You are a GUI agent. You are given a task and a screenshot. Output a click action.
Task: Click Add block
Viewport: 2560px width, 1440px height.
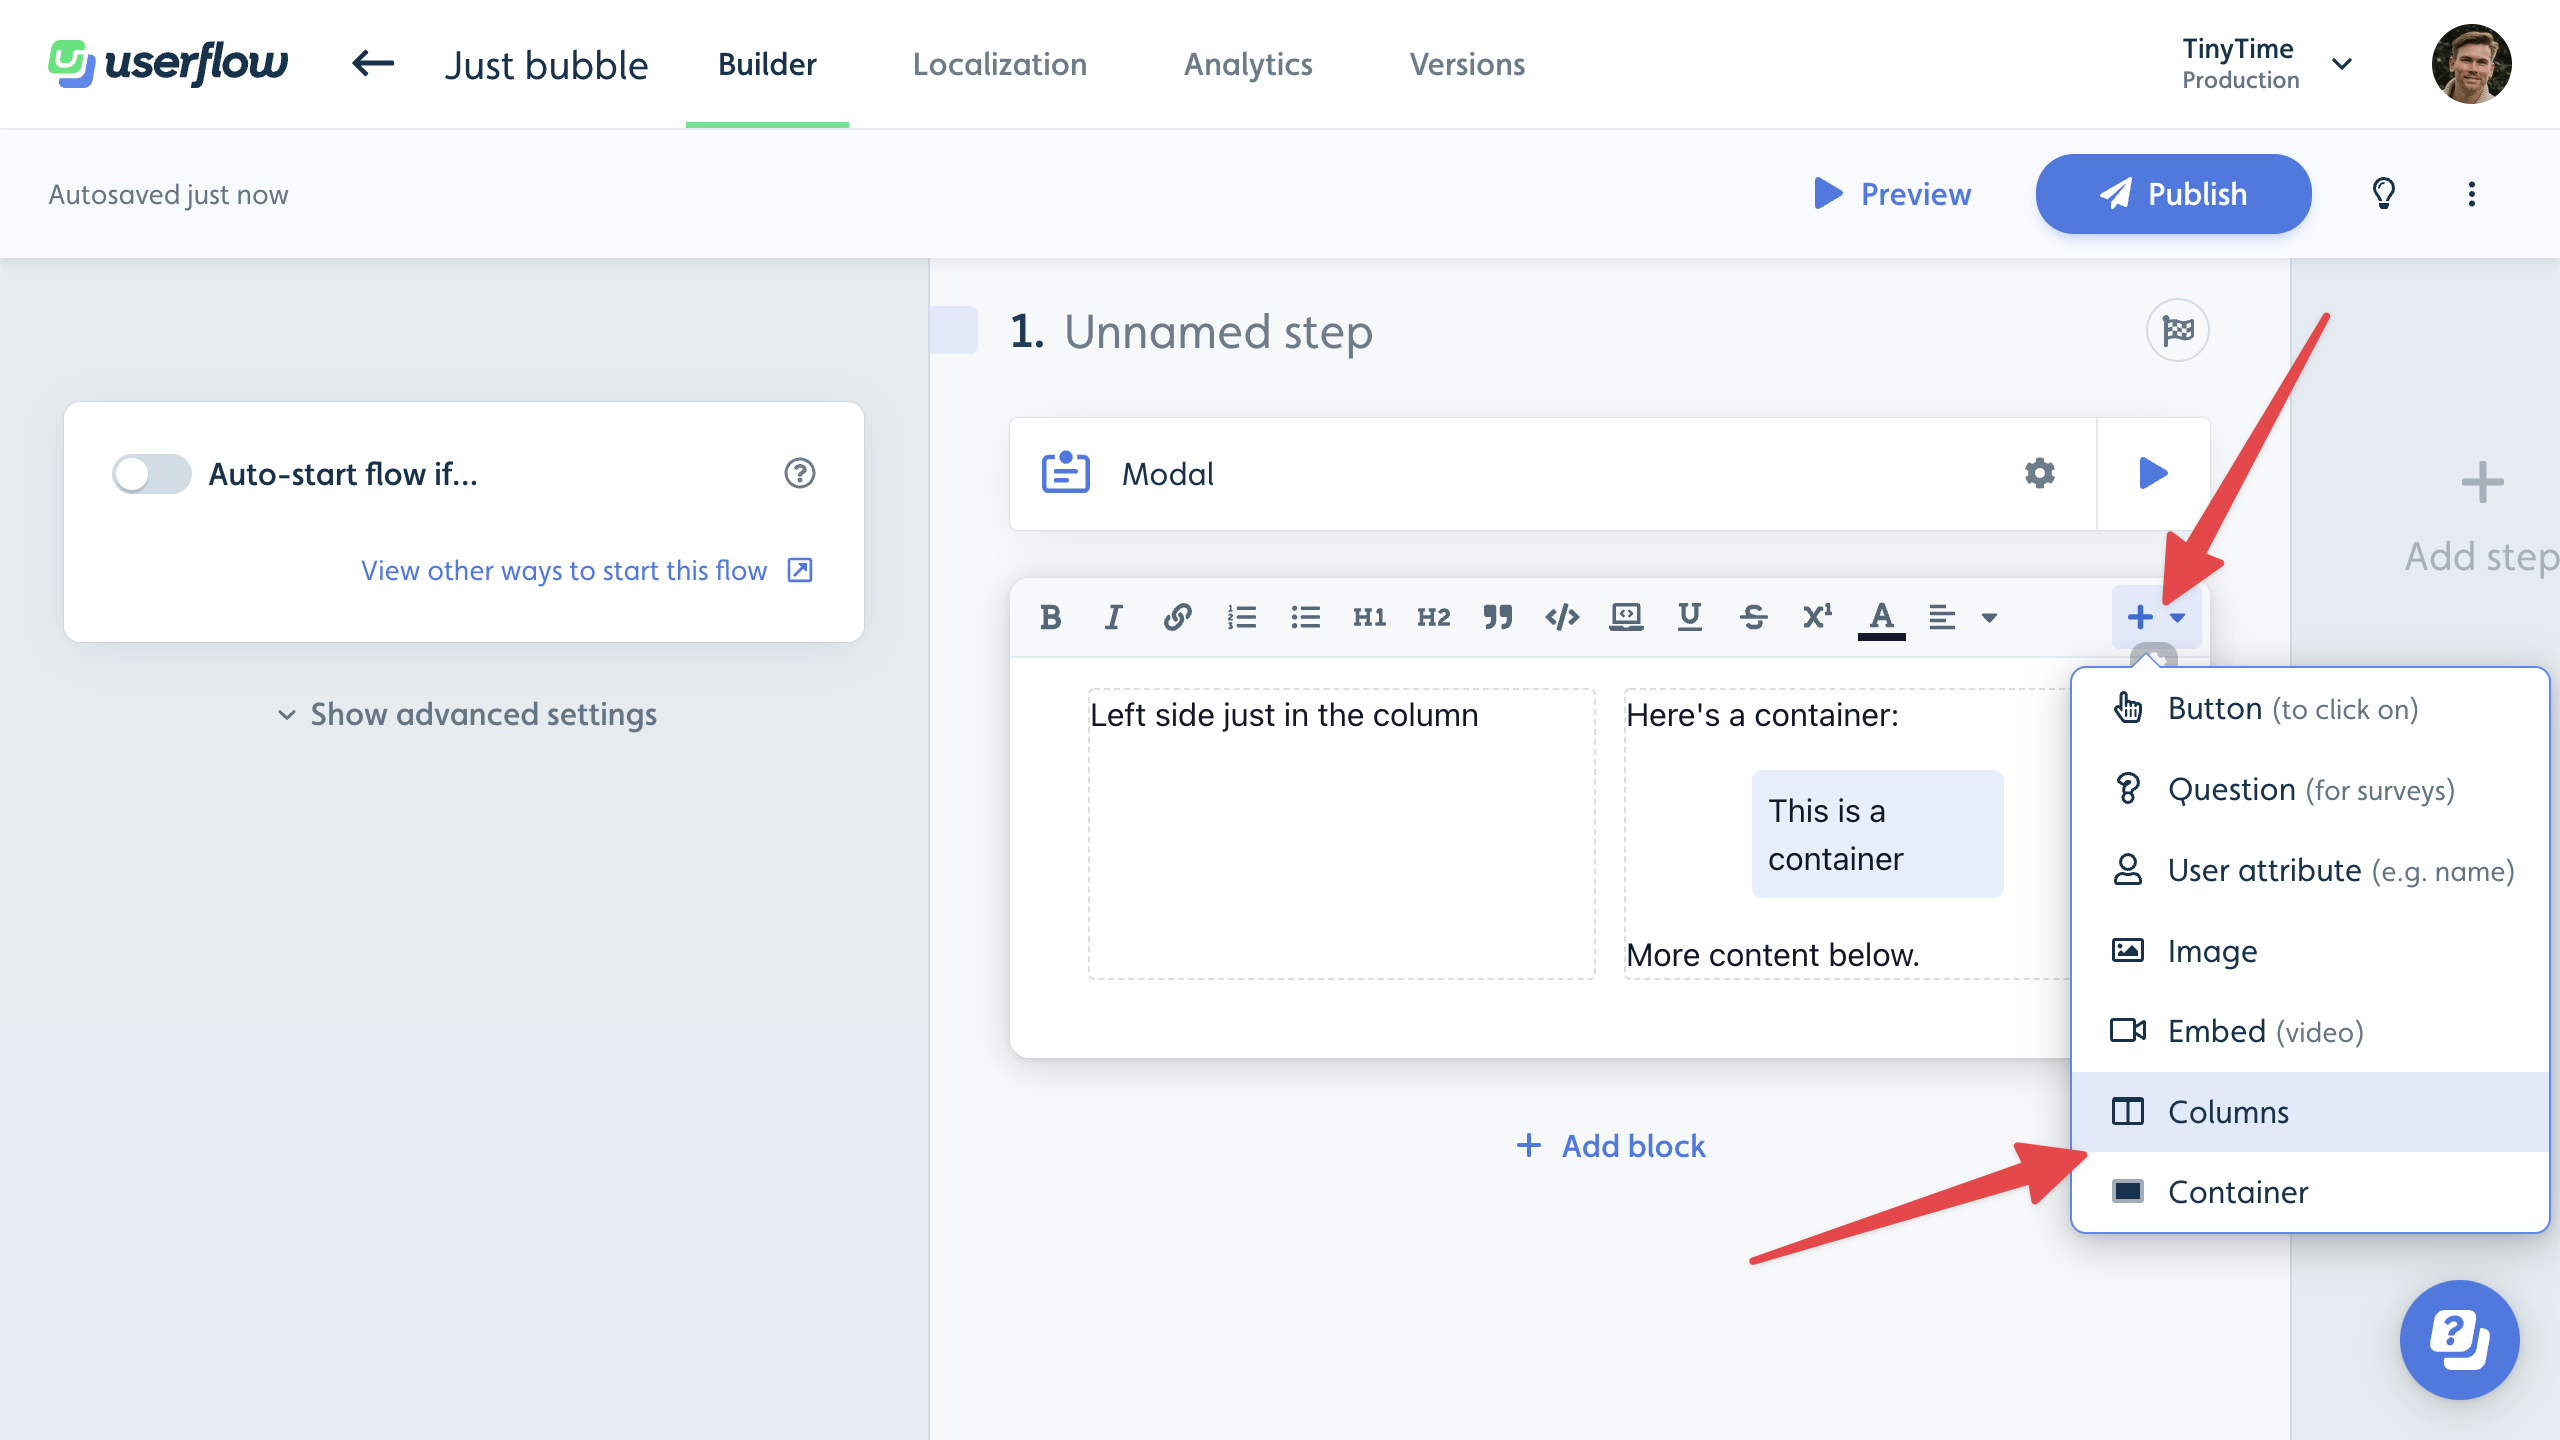1610,1145
